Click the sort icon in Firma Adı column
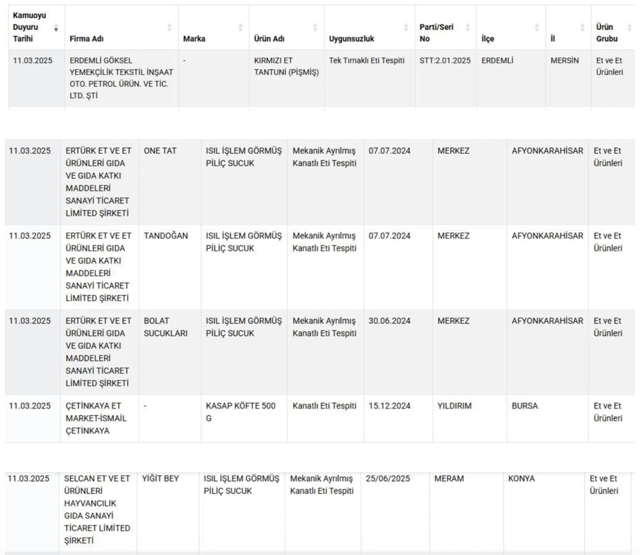The height and width of the screenshot is (555, 640). point(169,27)
